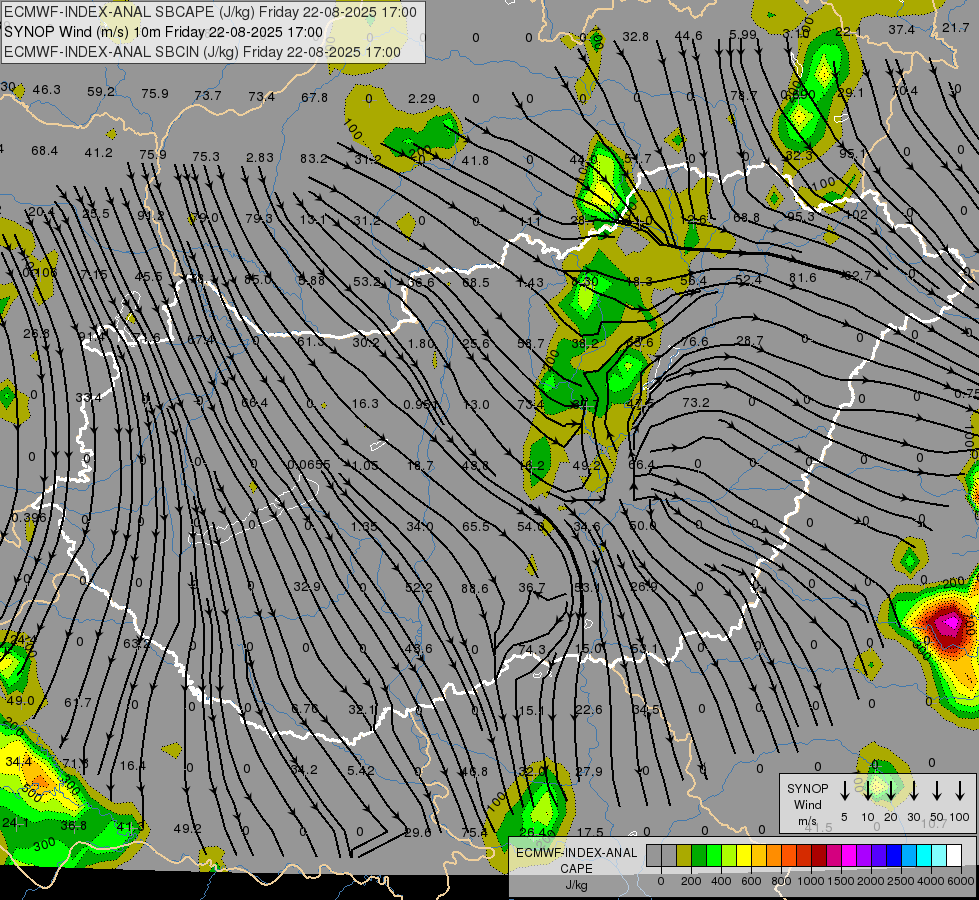
Task: Click the 74.3 value near southern border
Action: pos(532,650)
